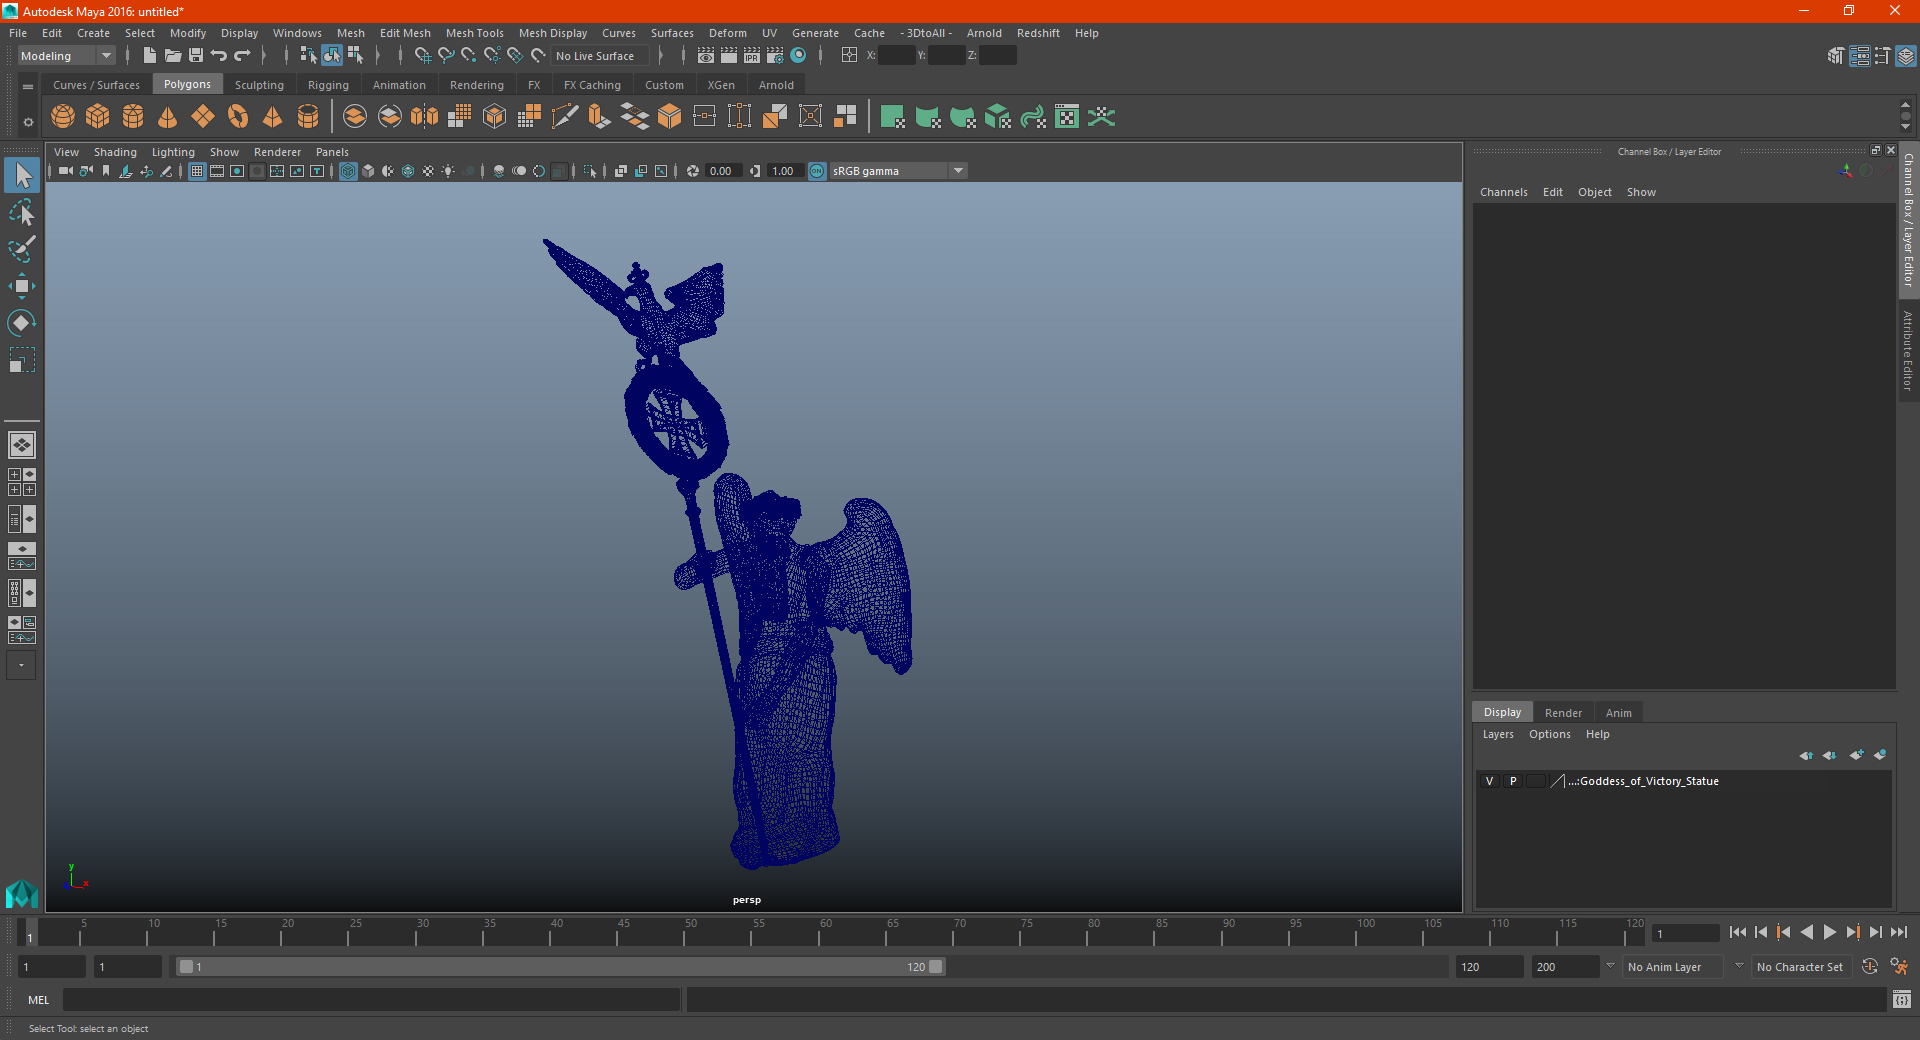Toggle playback P box of statue layer

click(1513, 781)
